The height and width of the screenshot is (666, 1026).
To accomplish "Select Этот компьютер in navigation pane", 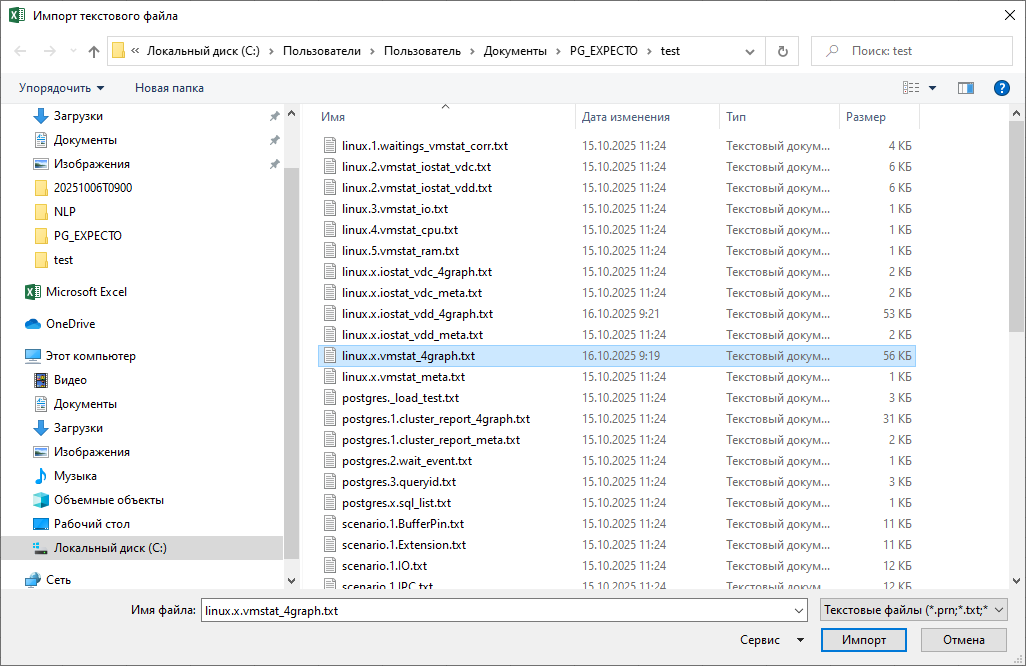I will click(91, 356).
